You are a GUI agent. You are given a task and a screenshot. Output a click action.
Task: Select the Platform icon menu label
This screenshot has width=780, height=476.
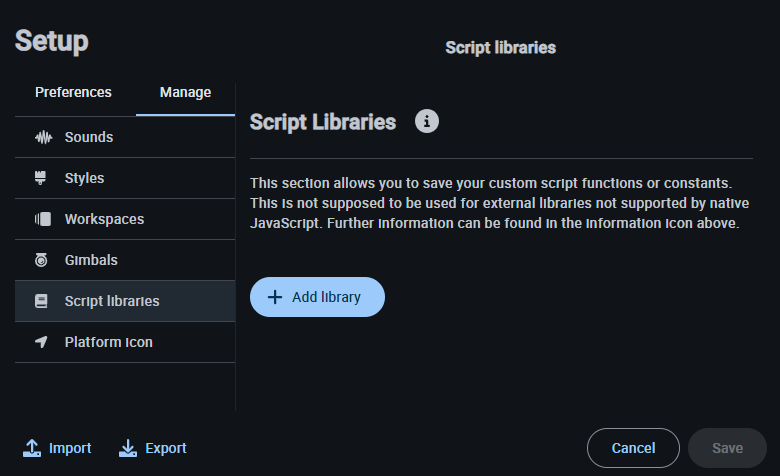(108, 342)
